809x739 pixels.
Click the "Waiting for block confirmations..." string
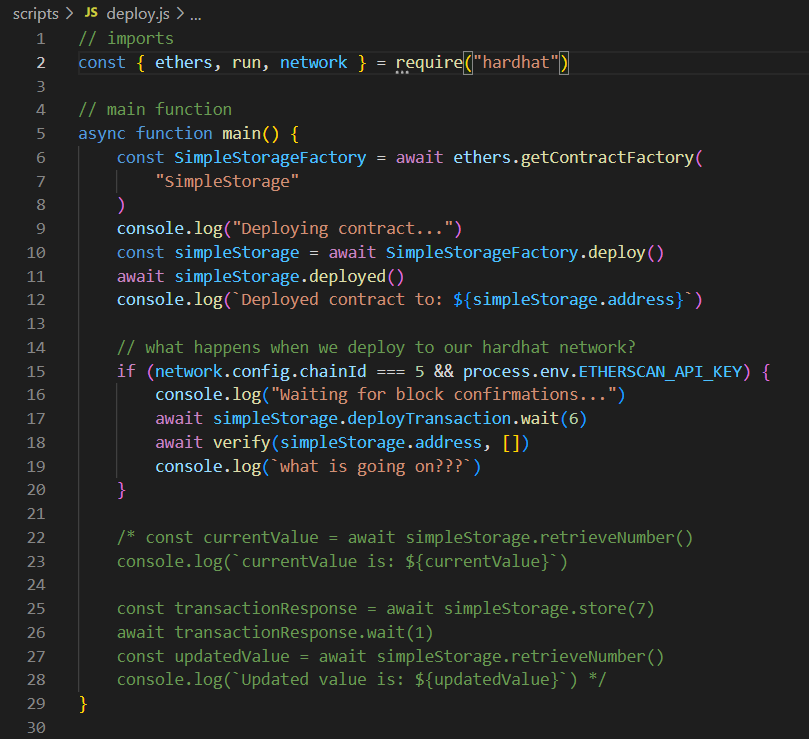pos(444,395)
